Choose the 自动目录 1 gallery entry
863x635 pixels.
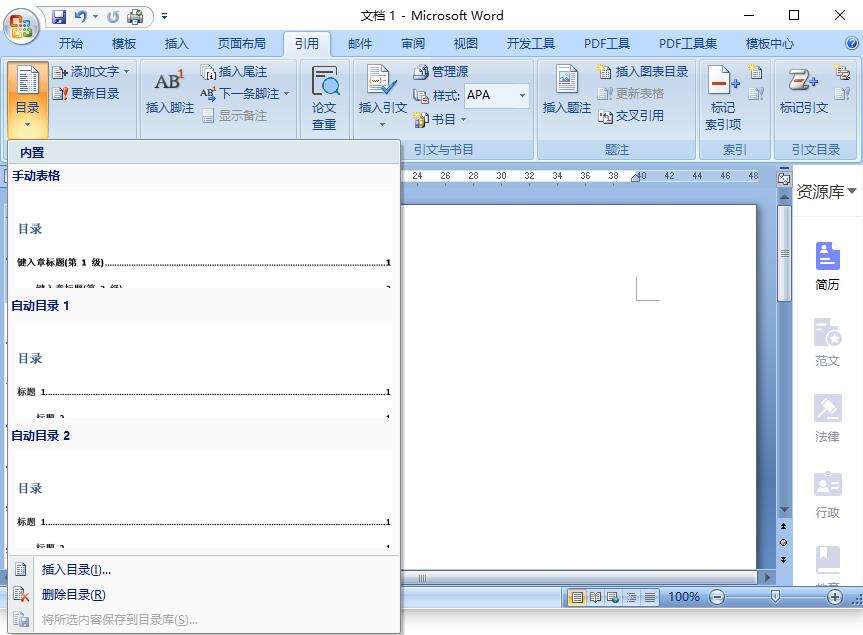pyautogui.click(x=201, y=358)
